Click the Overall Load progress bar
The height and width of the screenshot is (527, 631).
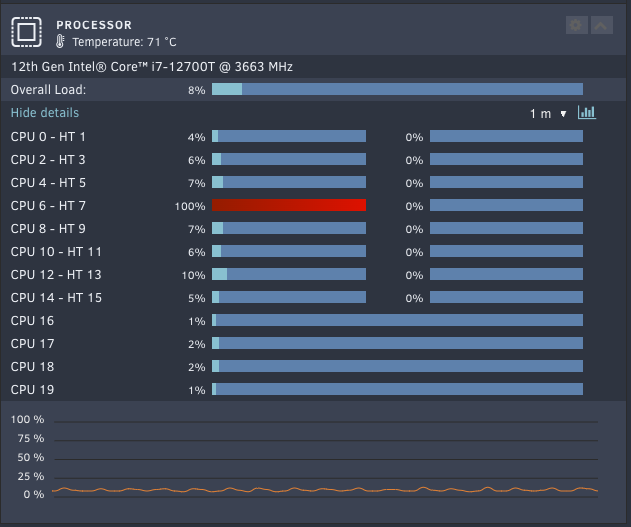point(397,89)
